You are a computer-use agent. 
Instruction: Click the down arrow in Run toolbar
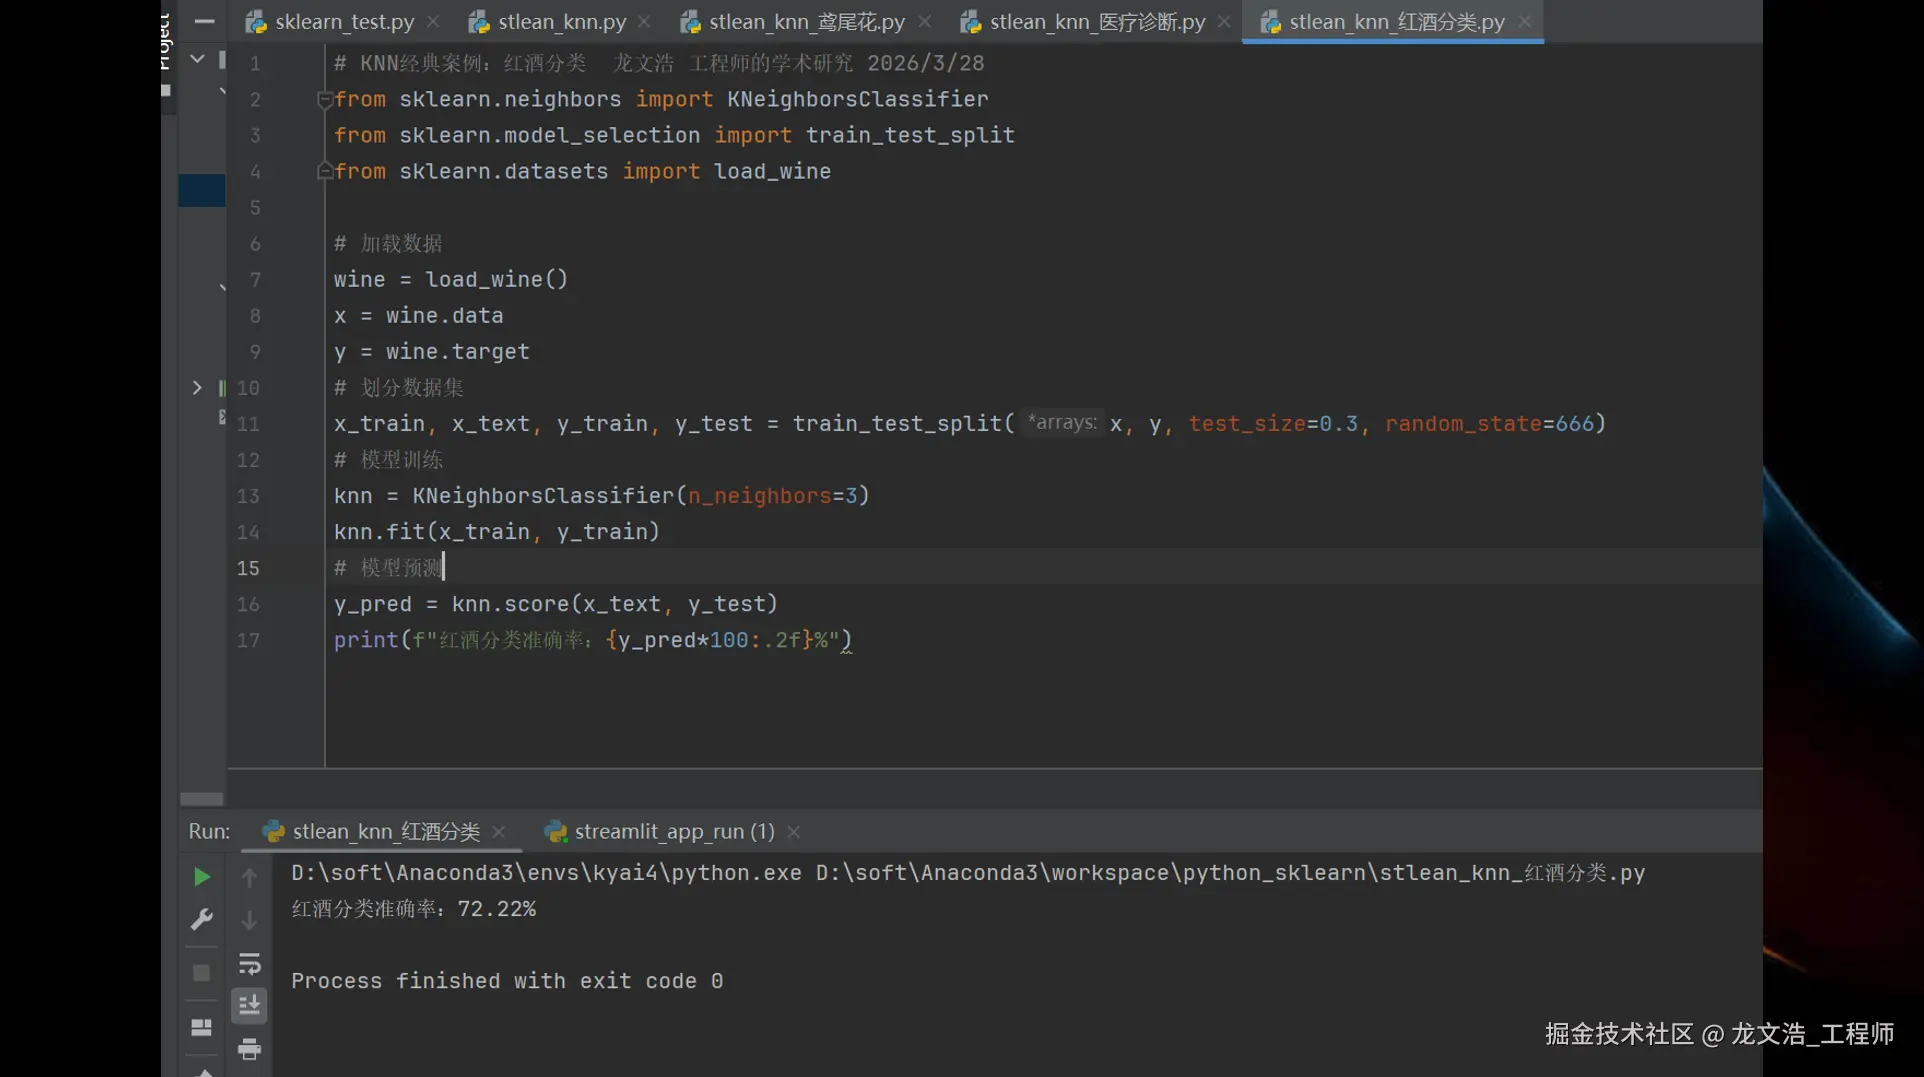click(249, 920)
